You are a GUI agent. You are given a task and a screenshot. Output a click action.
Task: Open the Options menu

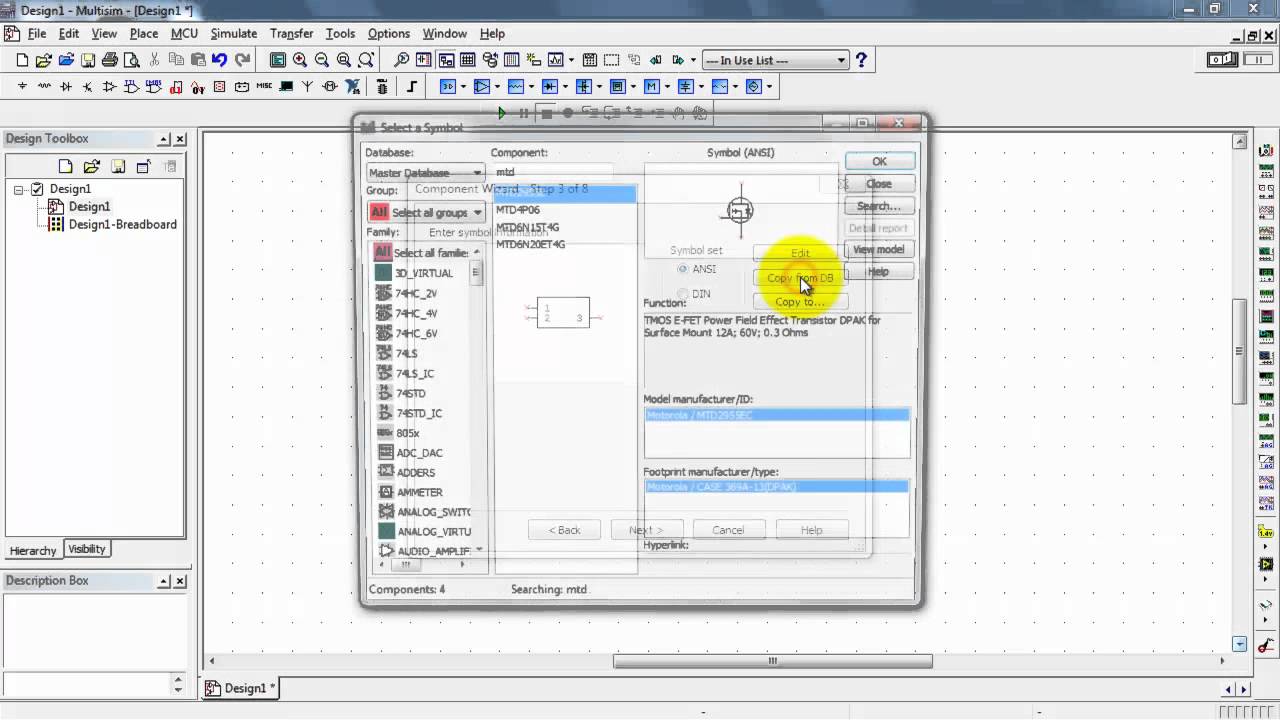pyautogui.click(x=389, y=33)
